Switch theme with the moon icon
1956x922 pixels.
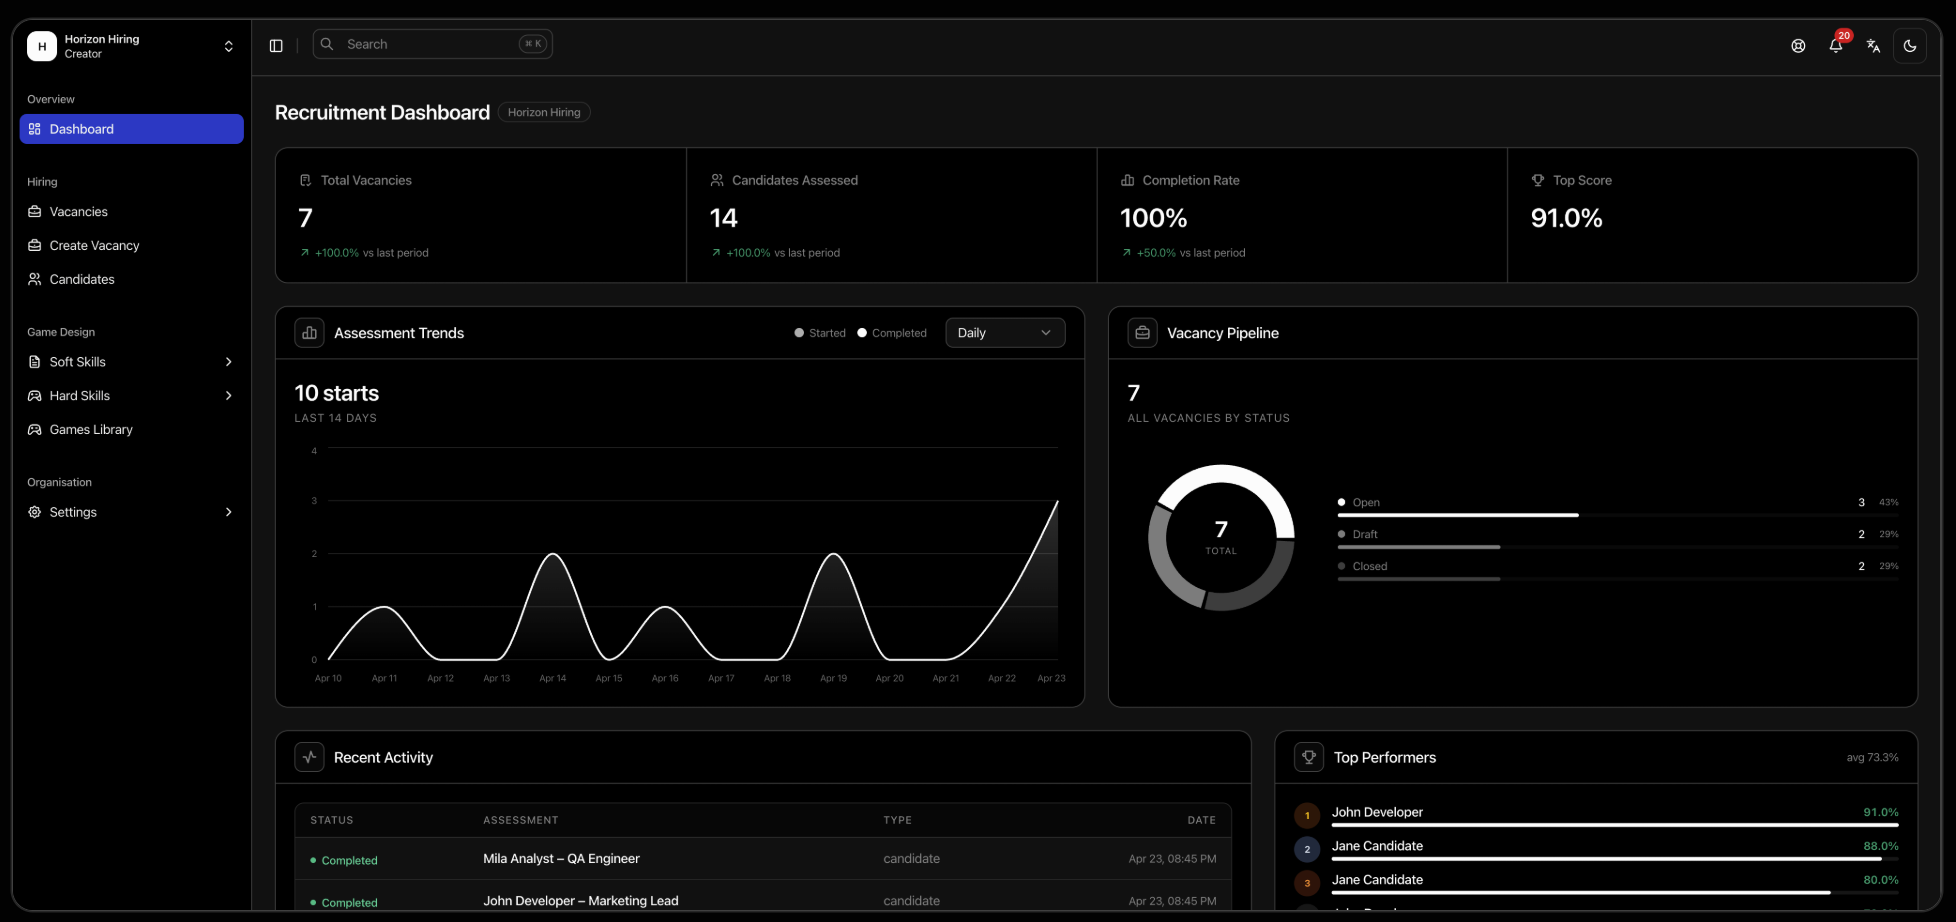tap(1910, 46)
